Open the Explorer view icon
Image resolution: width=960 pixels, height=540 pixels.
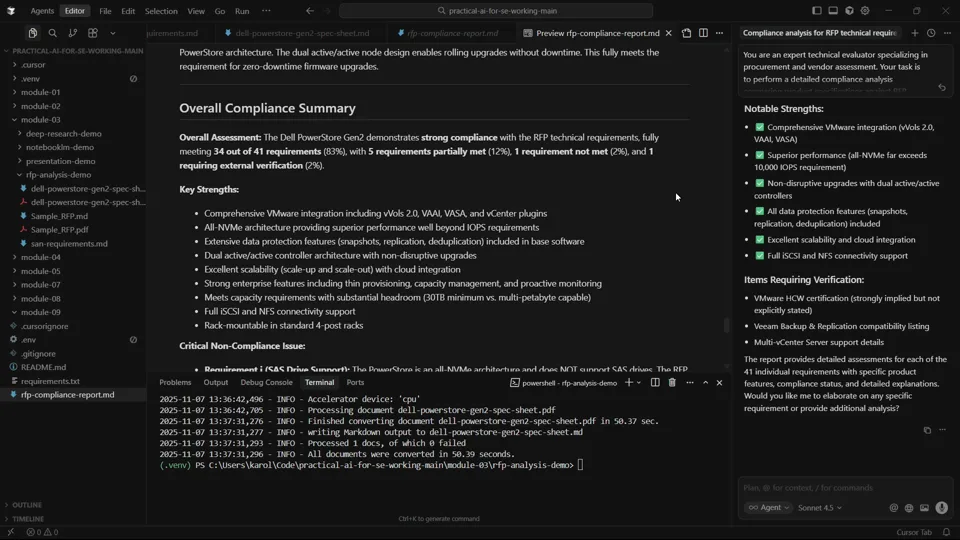(x=32, y=33)
